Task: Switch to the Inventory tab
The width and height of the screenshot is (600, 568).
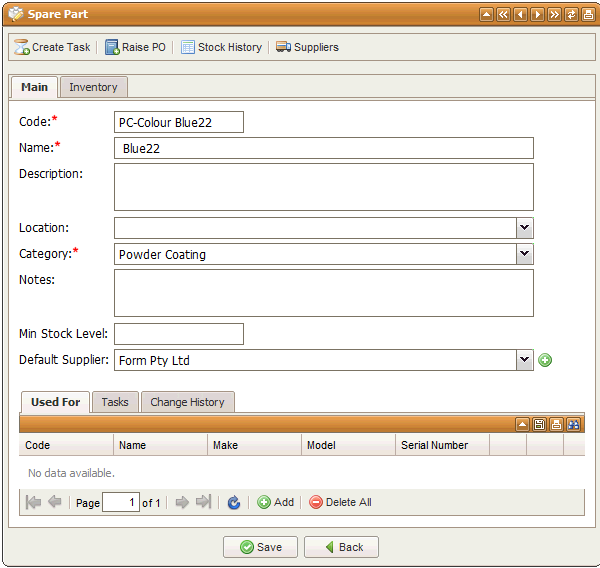Action: (x=93, y=87)
